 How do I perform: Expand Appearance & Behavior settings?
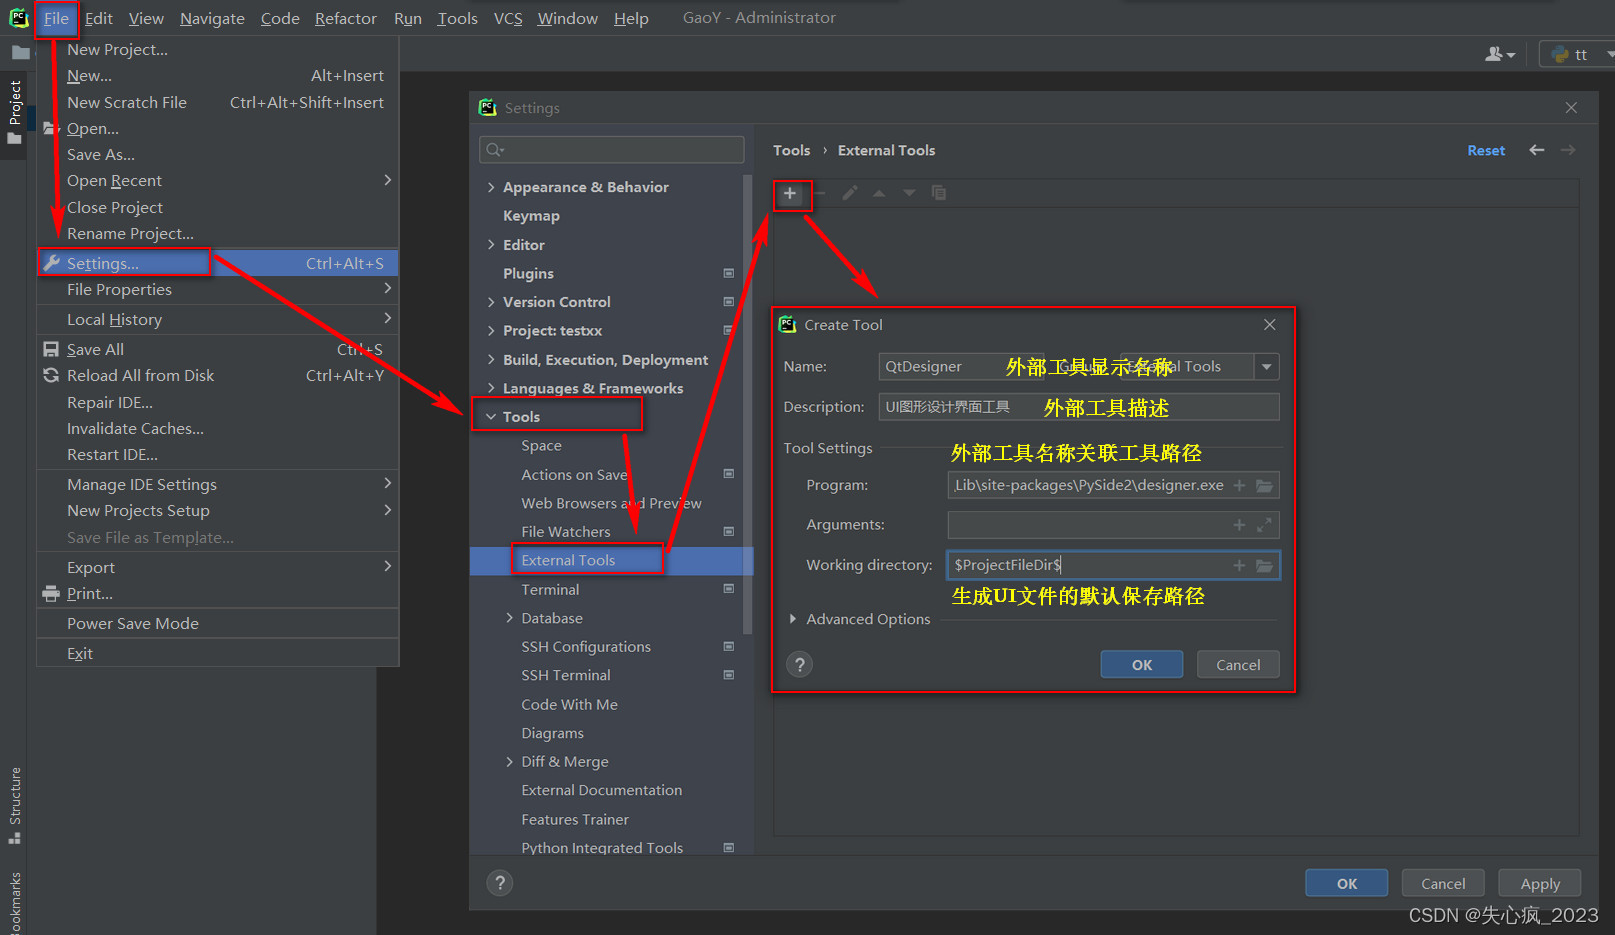tap(491, 187)
